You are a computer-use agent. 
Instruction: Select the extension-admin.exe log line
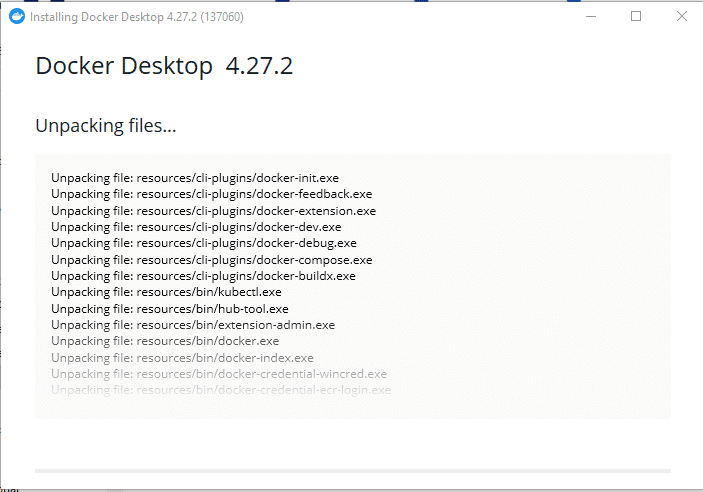coord(193,325)
